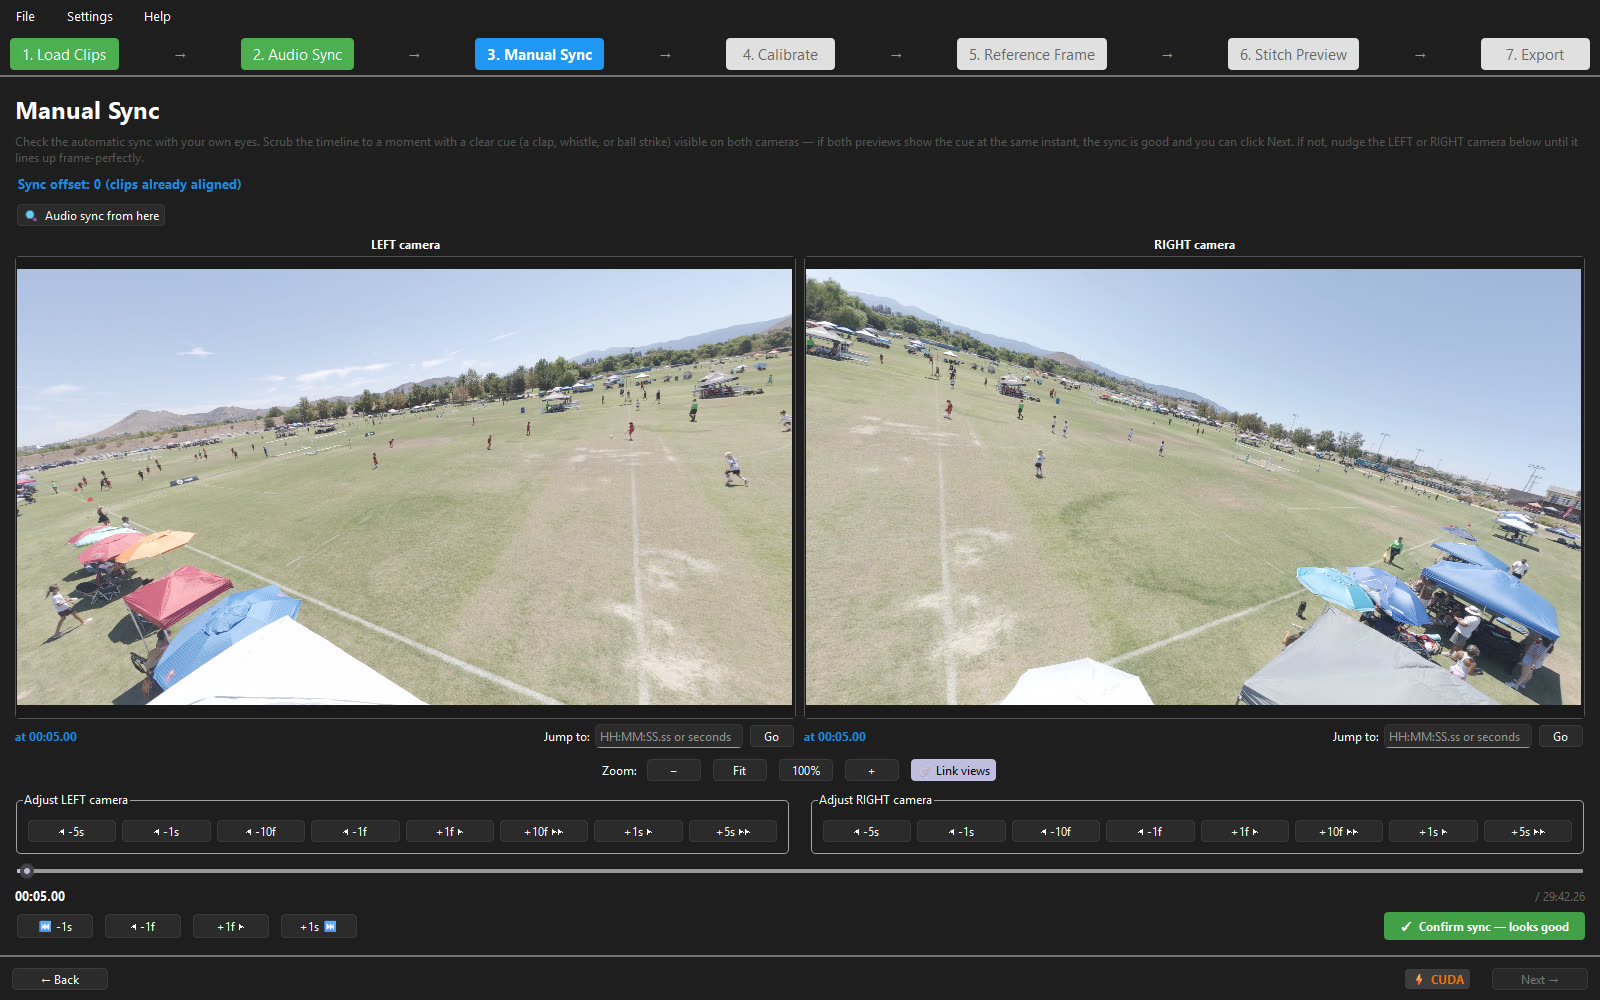Focus the LEFT camera Jump to field
The height and width of the screenshot is (1000, 1600).
click(x=669, y=737)
